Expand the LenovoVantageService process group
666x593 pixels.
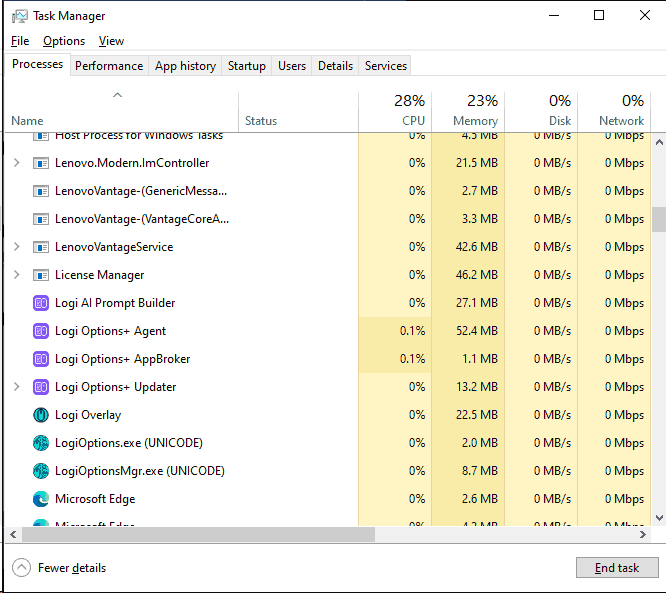tap(17, 247)
